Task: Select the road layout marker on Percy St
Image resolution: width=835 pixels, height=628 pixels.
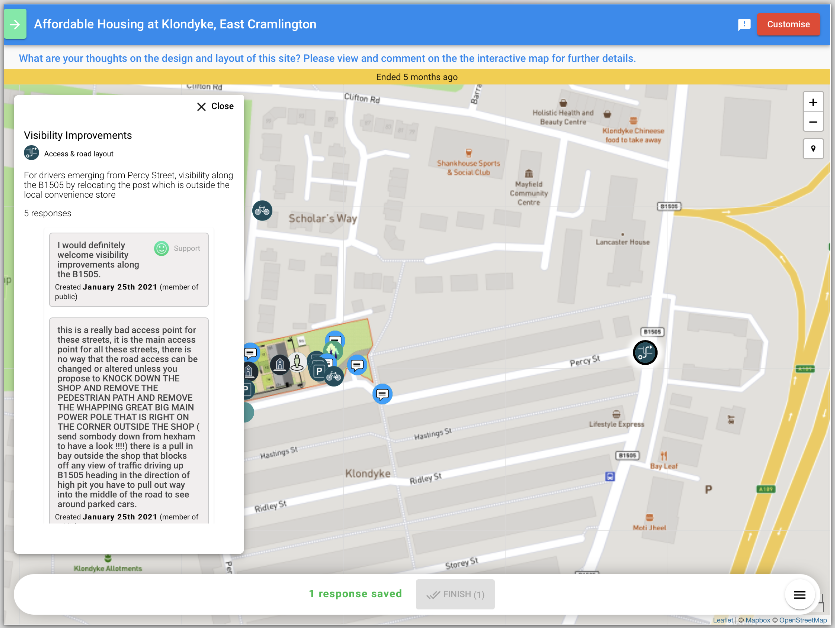Action: pos(645,353)
